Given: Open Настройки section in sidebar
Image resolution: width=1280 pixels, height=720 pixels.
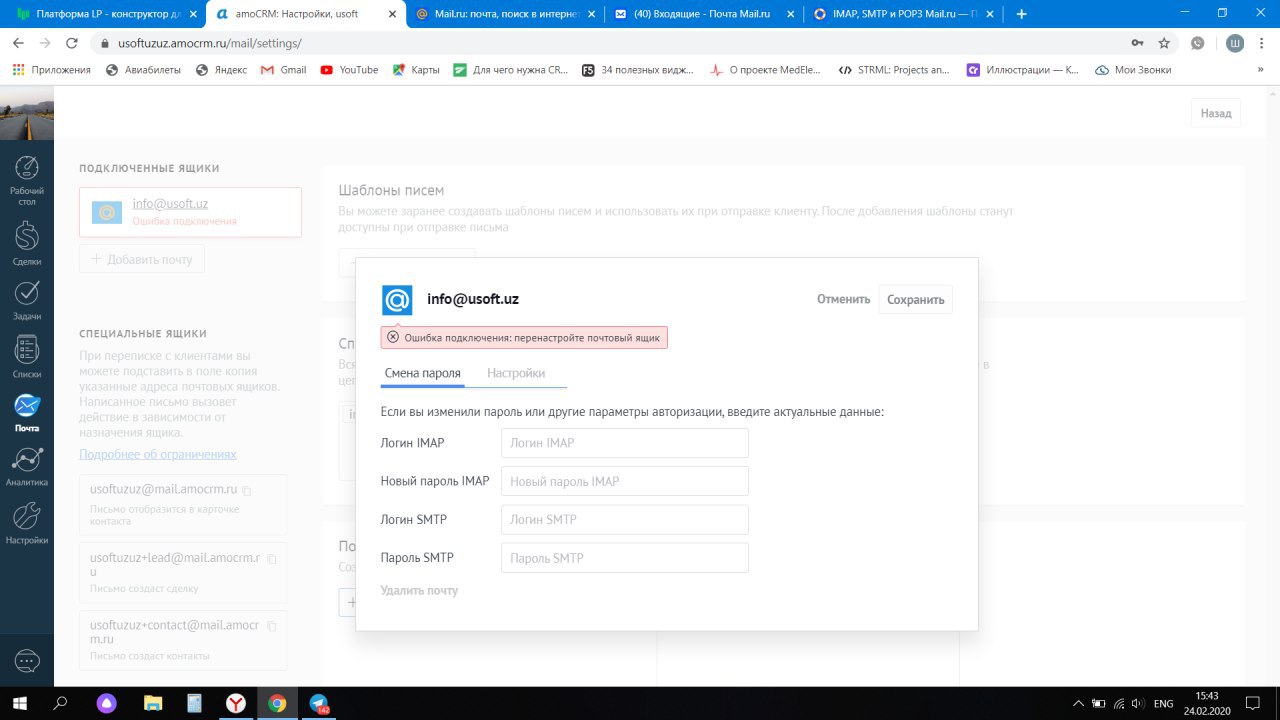Looking at the screenshot, I should [x=27, y=523].
